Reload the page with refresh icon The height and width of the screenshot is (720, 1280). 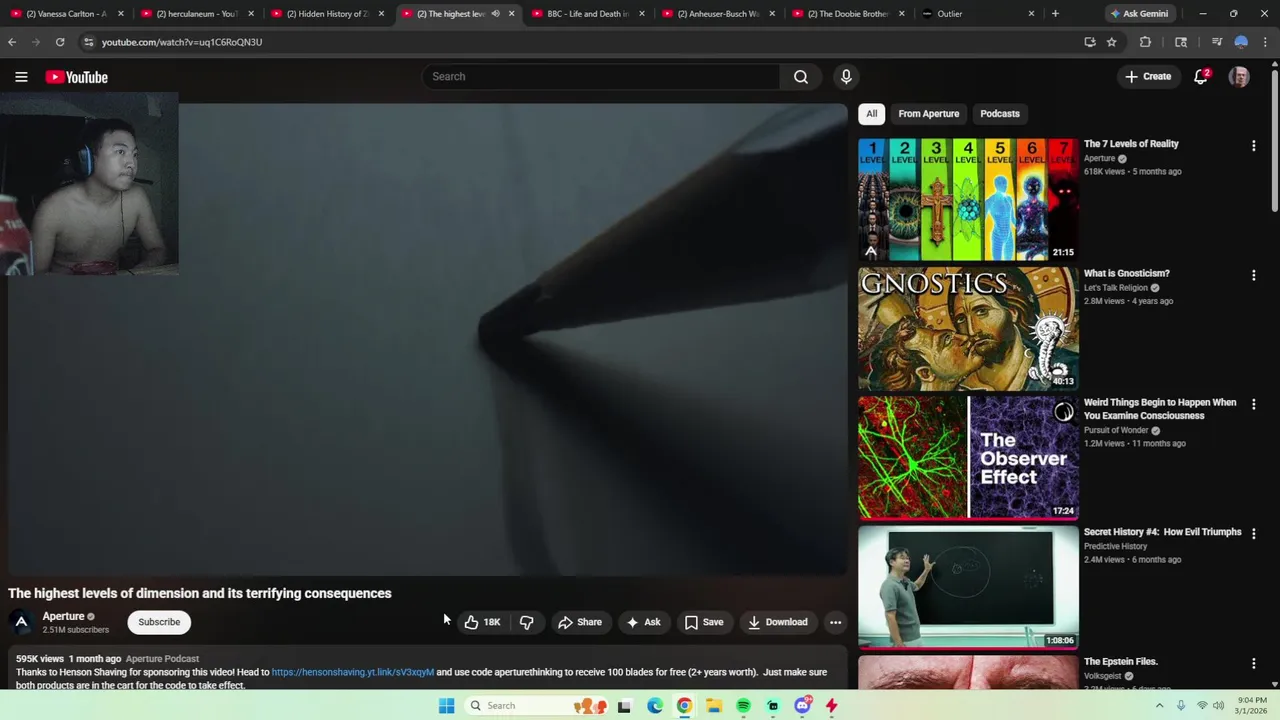pos(60,42)
